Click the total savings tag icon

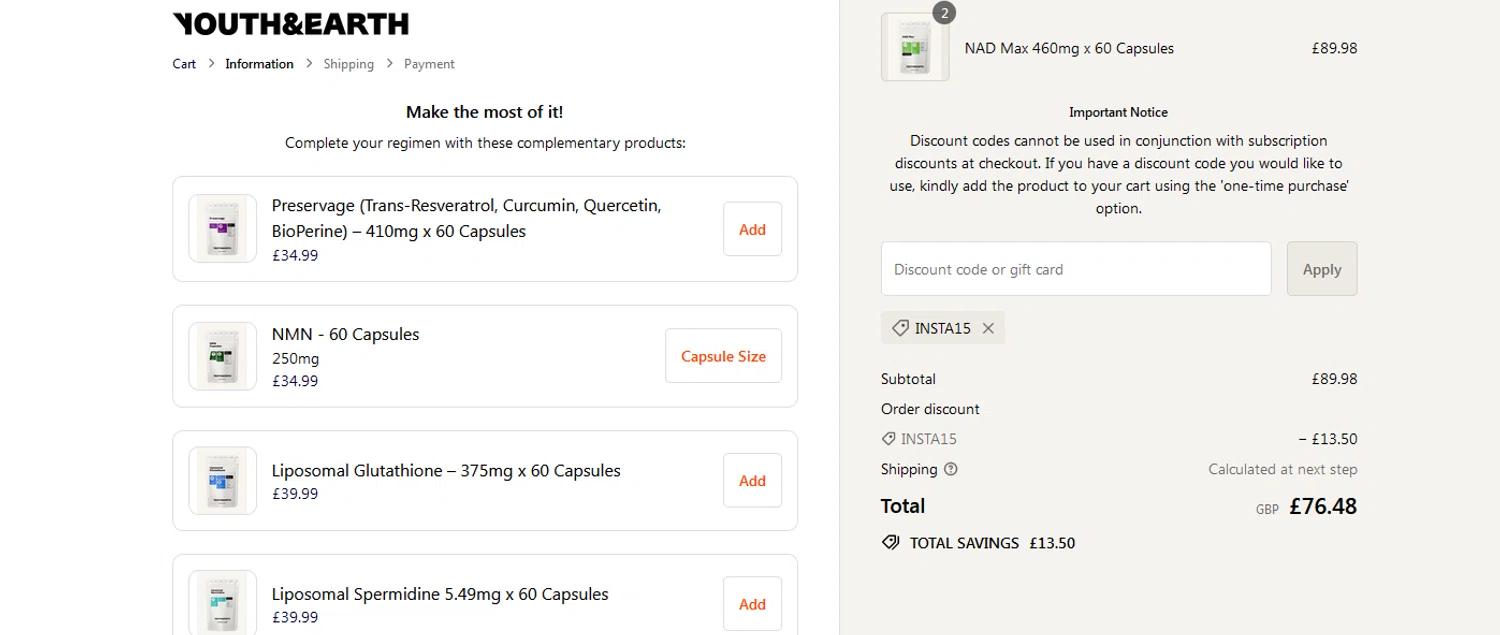pos(891,543)
